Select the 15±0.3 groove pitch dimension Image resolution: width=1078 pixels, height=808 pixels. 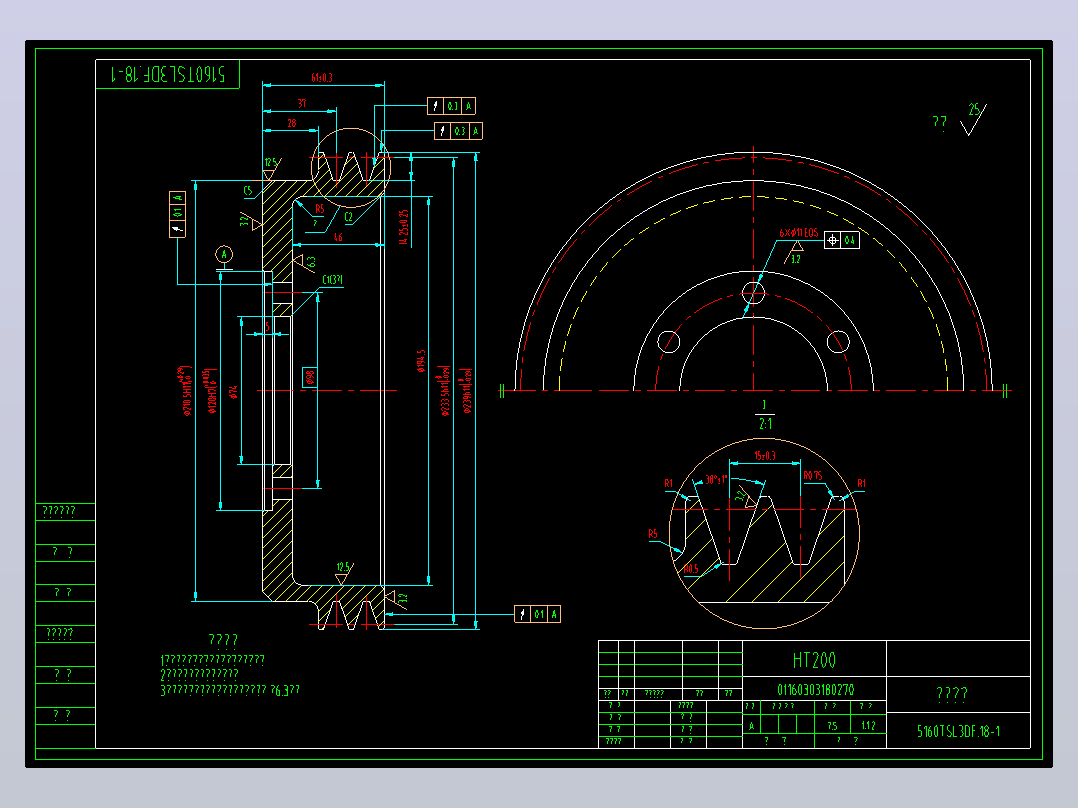point(764,455)
